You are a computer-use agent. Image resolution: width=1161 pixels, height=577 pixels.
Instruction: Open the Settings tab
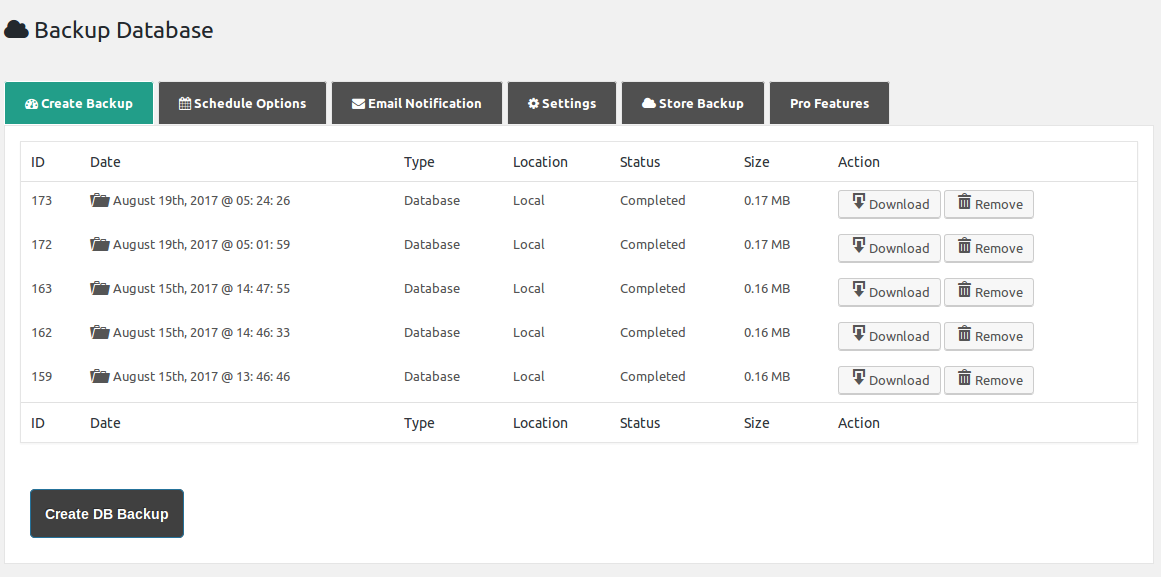(561, 103)
